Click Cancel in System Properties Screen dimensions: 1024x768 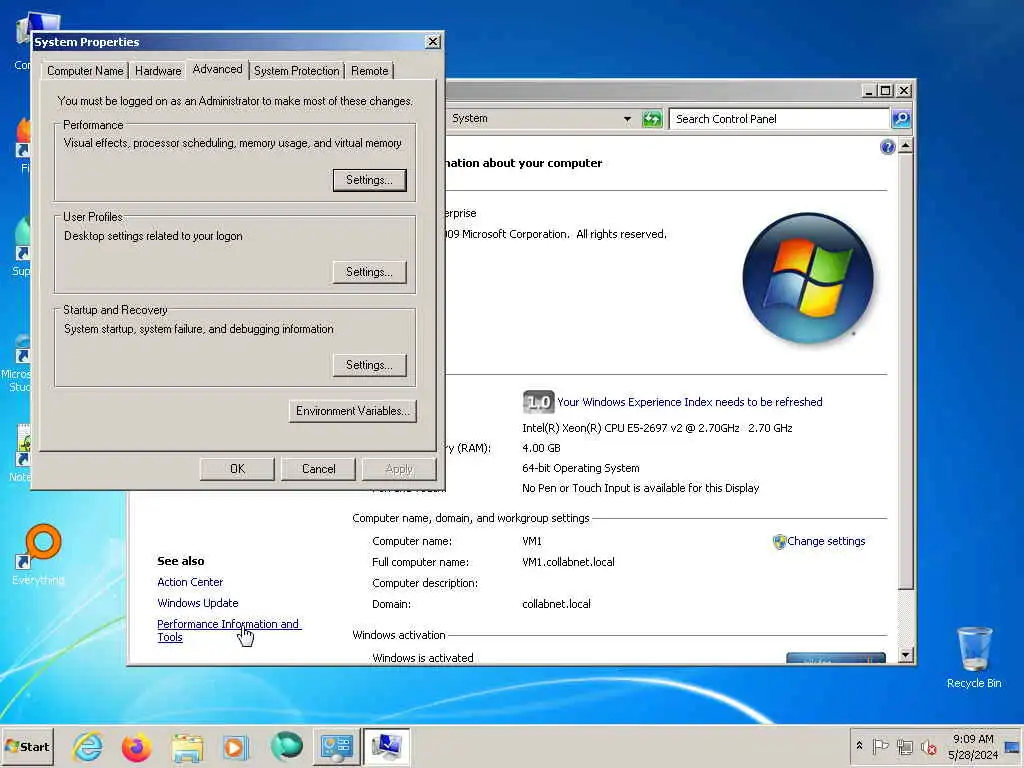tap(318, 469)
